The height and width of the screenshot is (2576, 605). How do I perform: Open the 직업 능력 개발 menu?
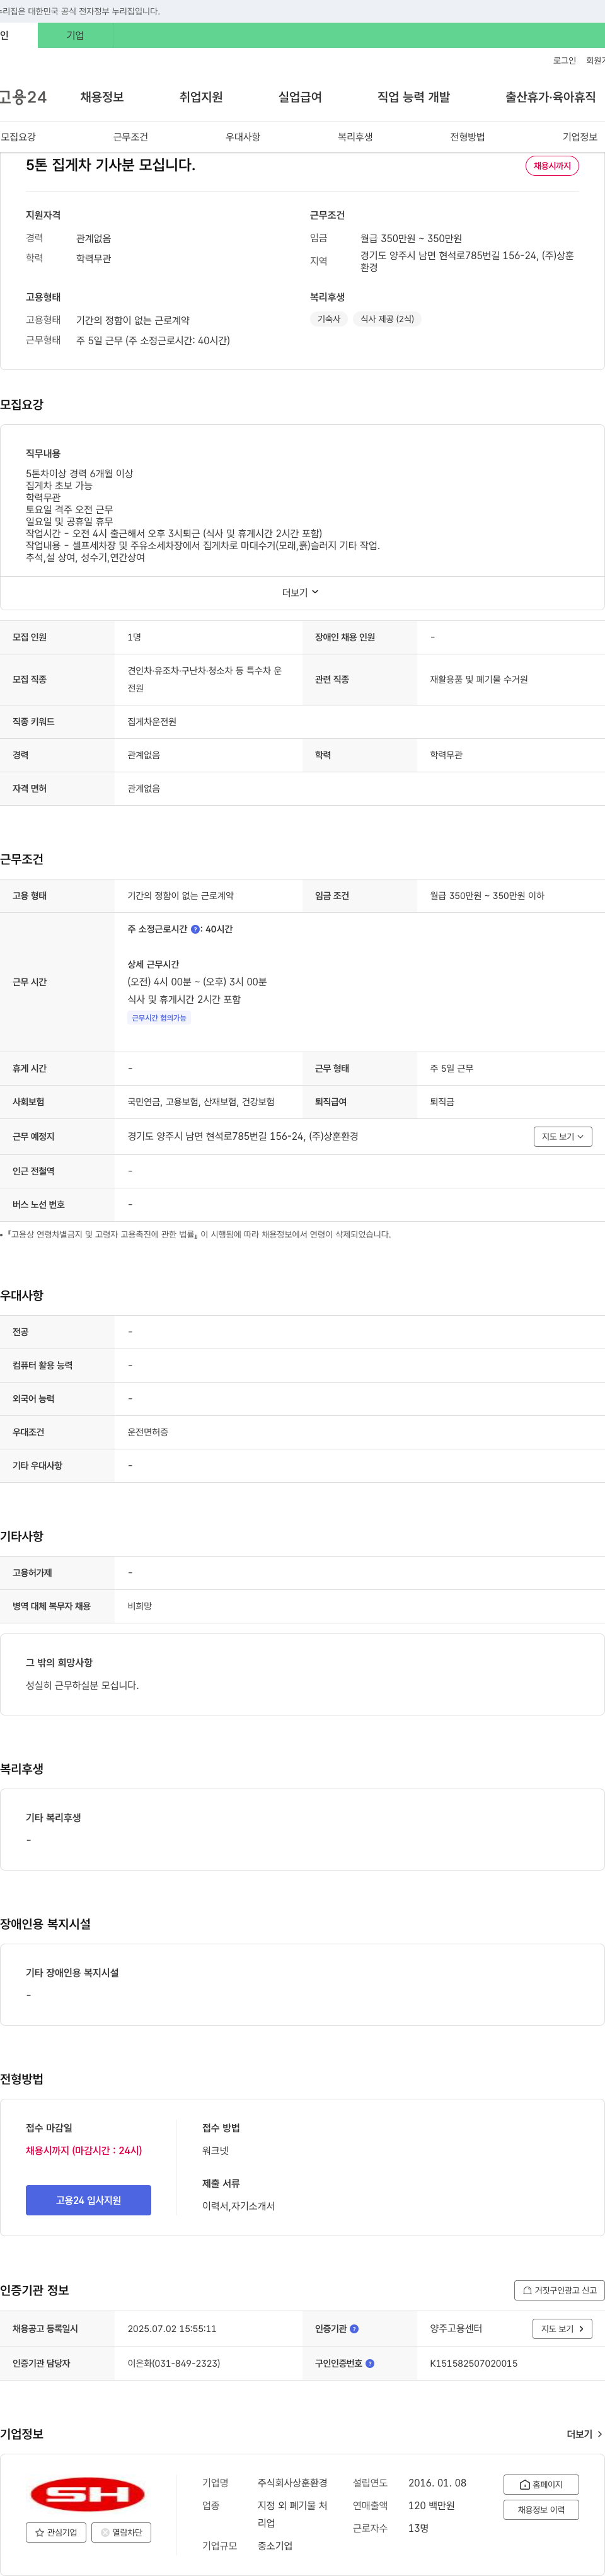[413, 97]
